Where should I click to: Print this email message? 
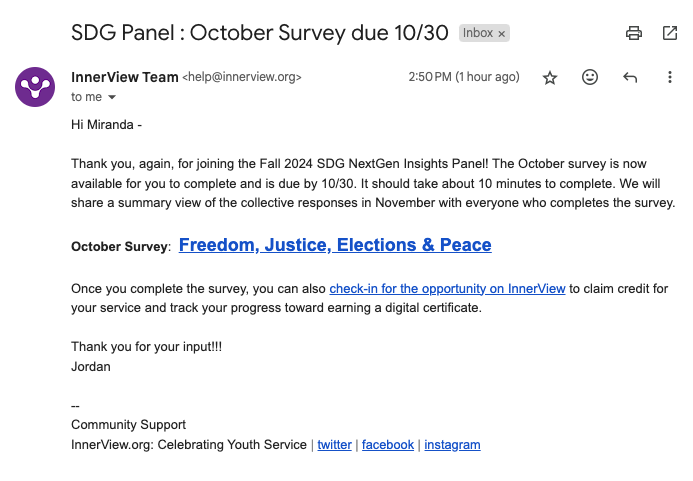click(633, 33)
